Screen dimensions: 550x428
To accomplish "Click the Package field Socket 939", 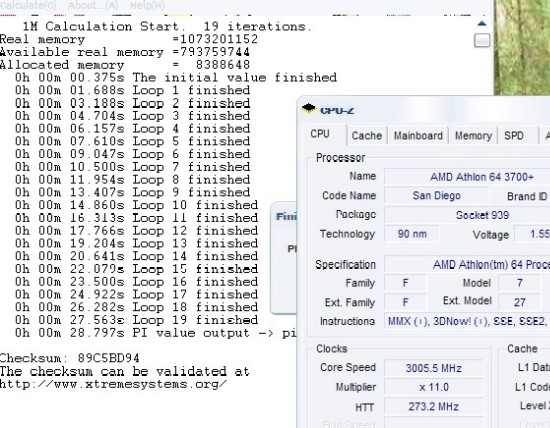I will click(x=467, y=215).
